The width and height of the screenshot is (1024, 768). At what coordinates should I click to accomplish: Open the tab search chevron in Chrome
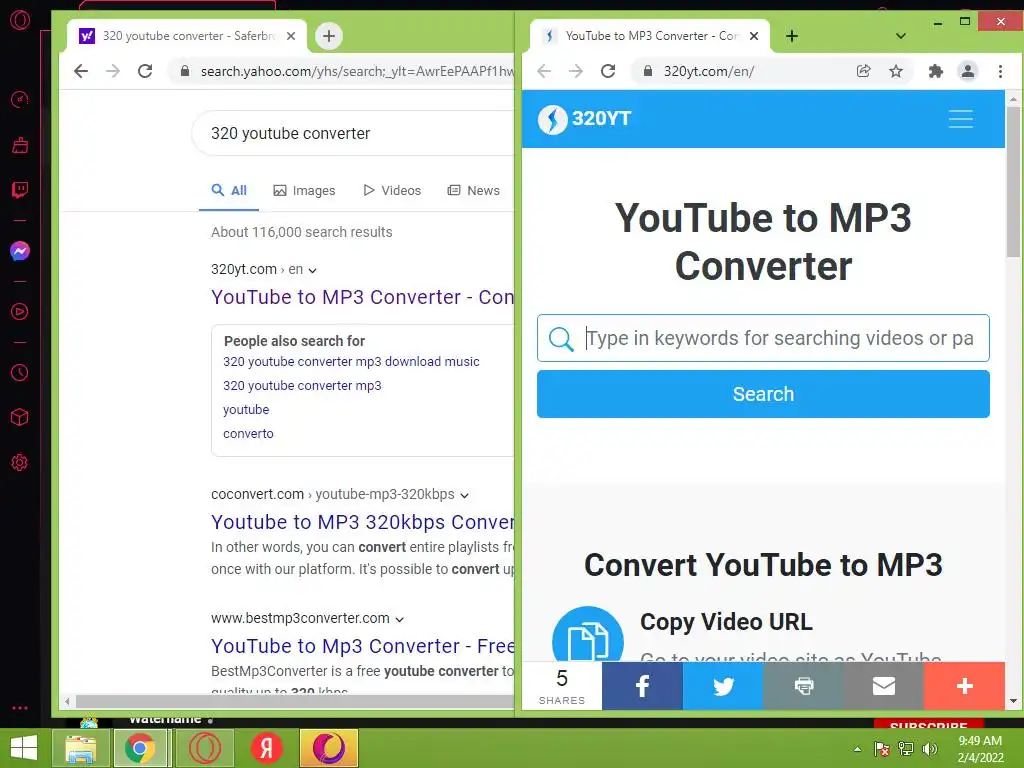(901, 36)
